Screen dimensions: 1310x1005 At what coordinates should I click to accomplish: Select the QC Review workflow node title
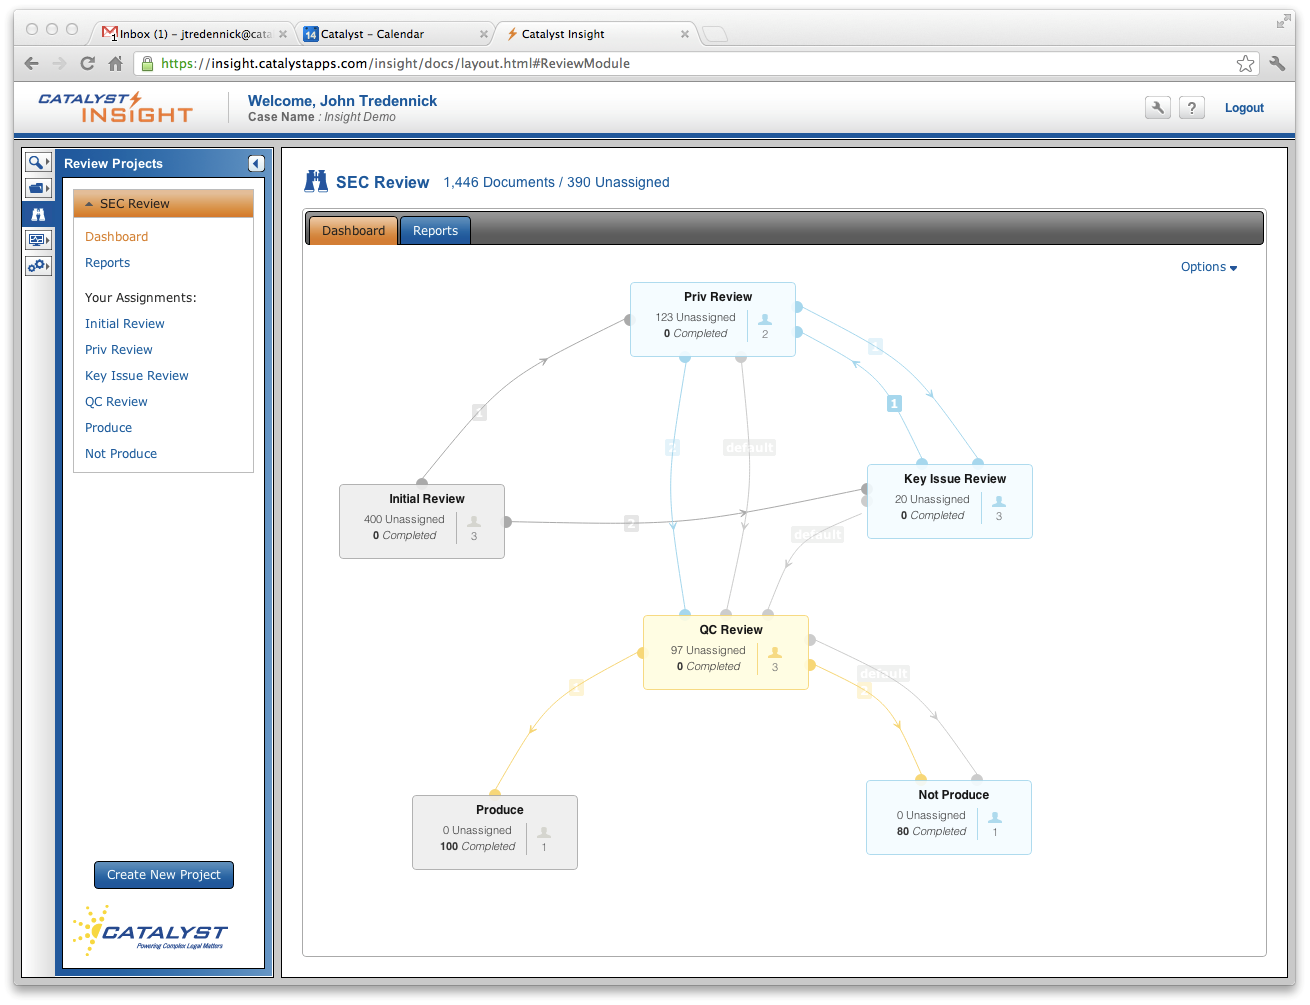point(731,630)
